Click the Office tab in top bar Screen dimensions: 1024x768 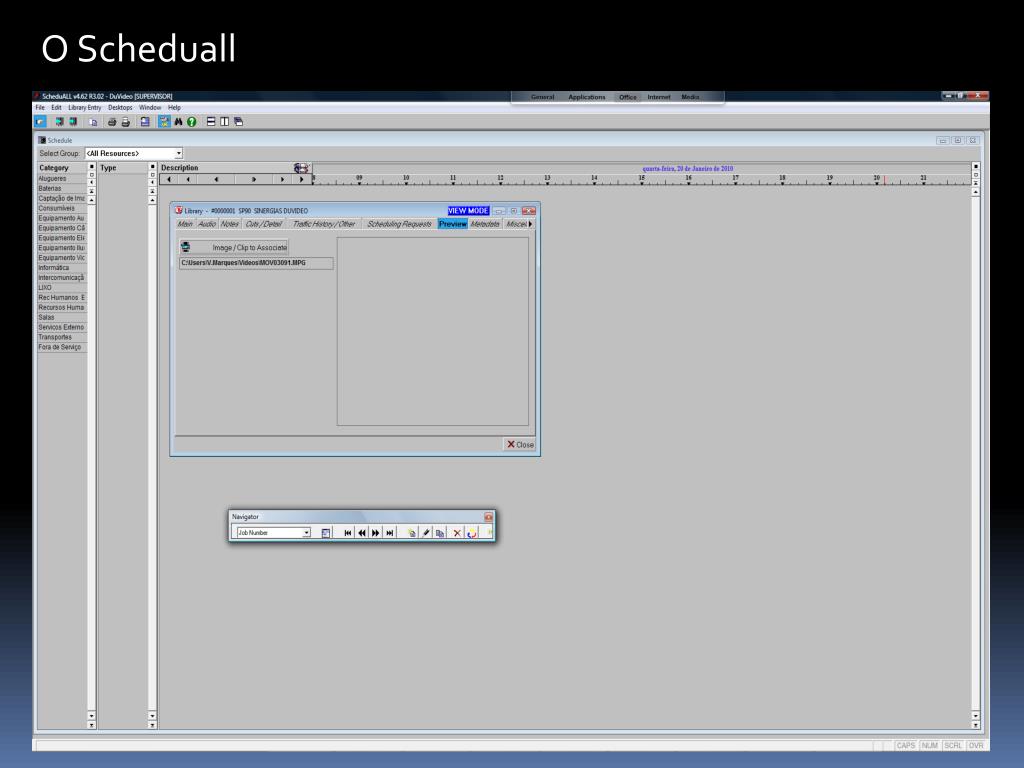click(x=628, y=97)
